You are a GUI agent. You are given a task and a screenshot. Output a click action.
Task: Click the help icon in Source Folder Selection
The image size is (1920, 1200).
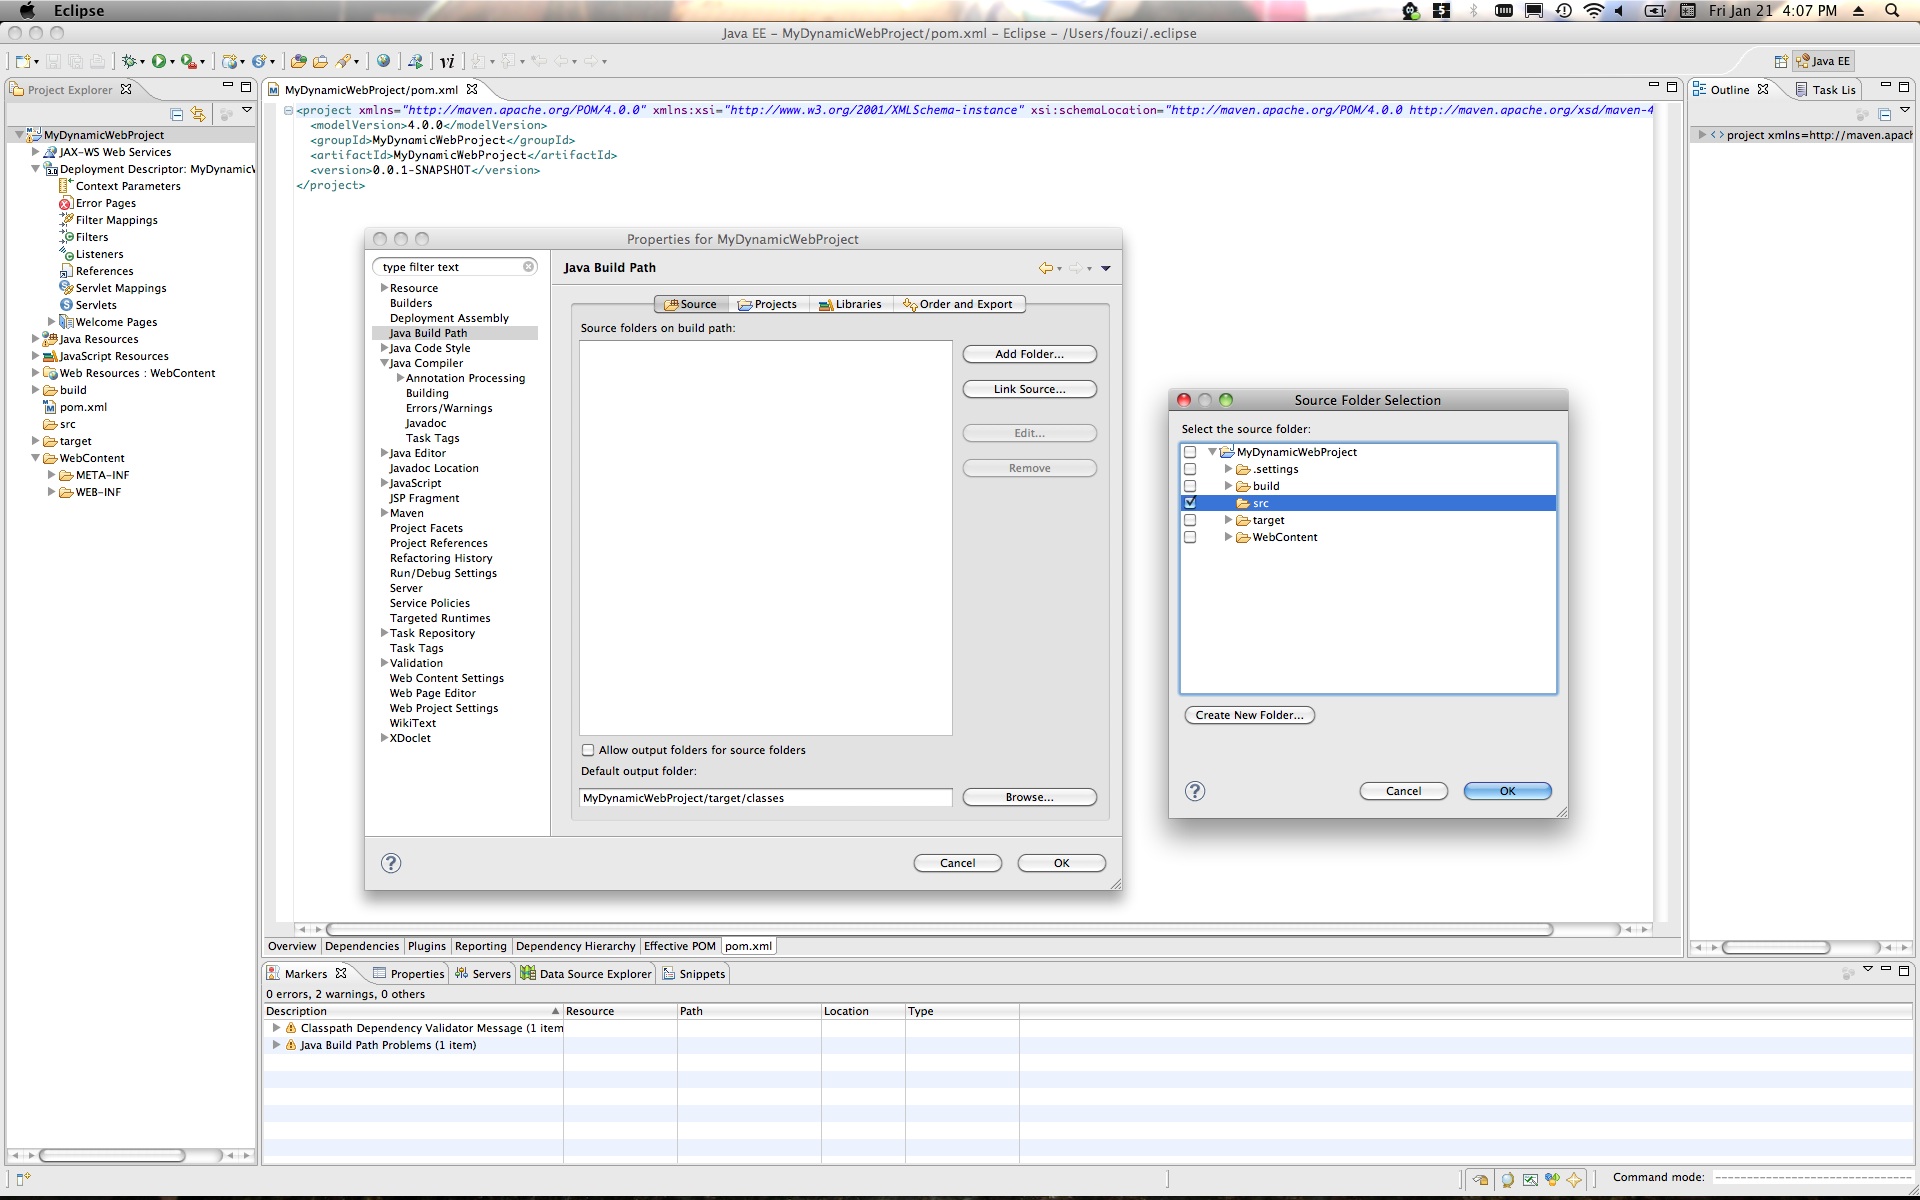[1195, 791]
